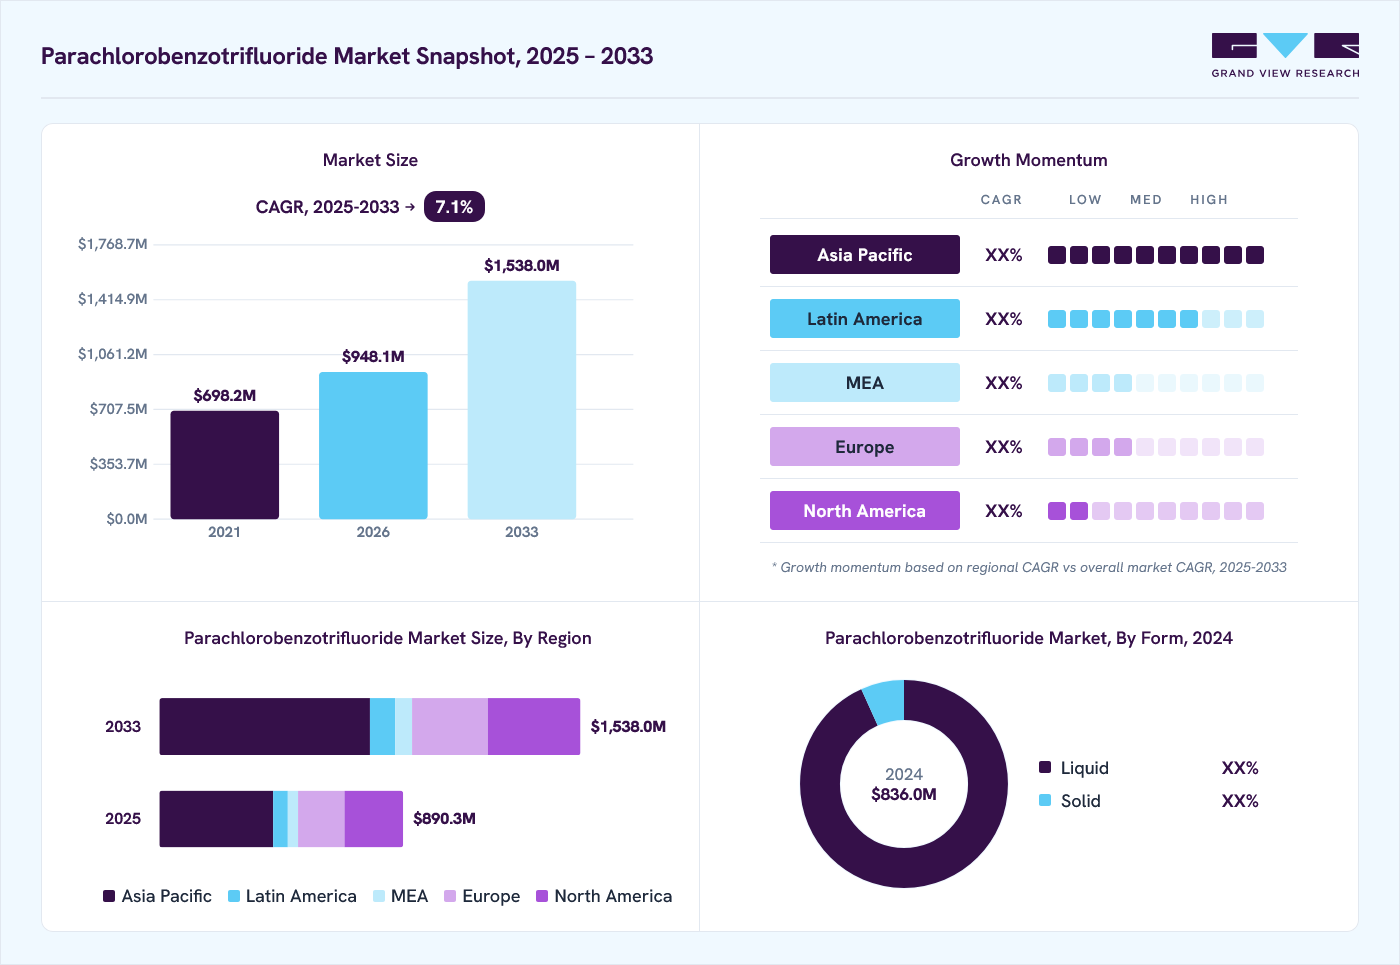
Task: Click the $1,768.7M axis label
Action: [113, 244]
